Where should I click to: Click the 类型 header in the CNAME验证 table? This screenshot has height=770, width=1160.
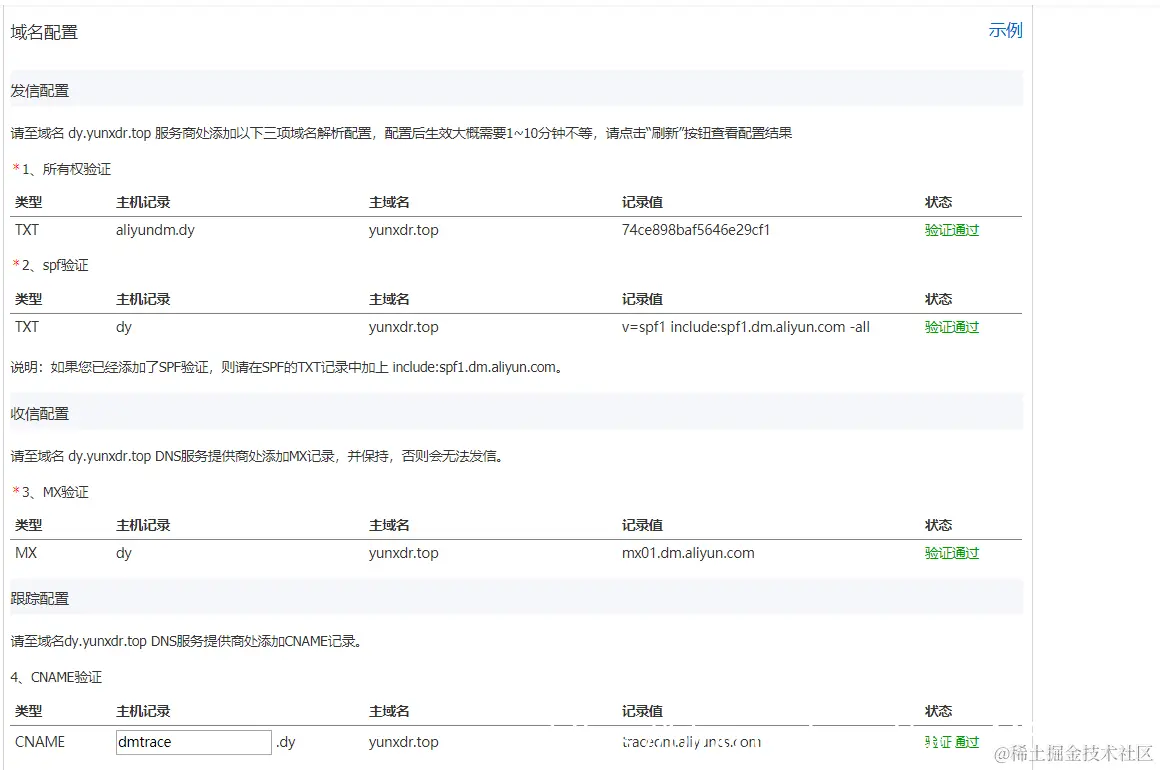point(29,711)
